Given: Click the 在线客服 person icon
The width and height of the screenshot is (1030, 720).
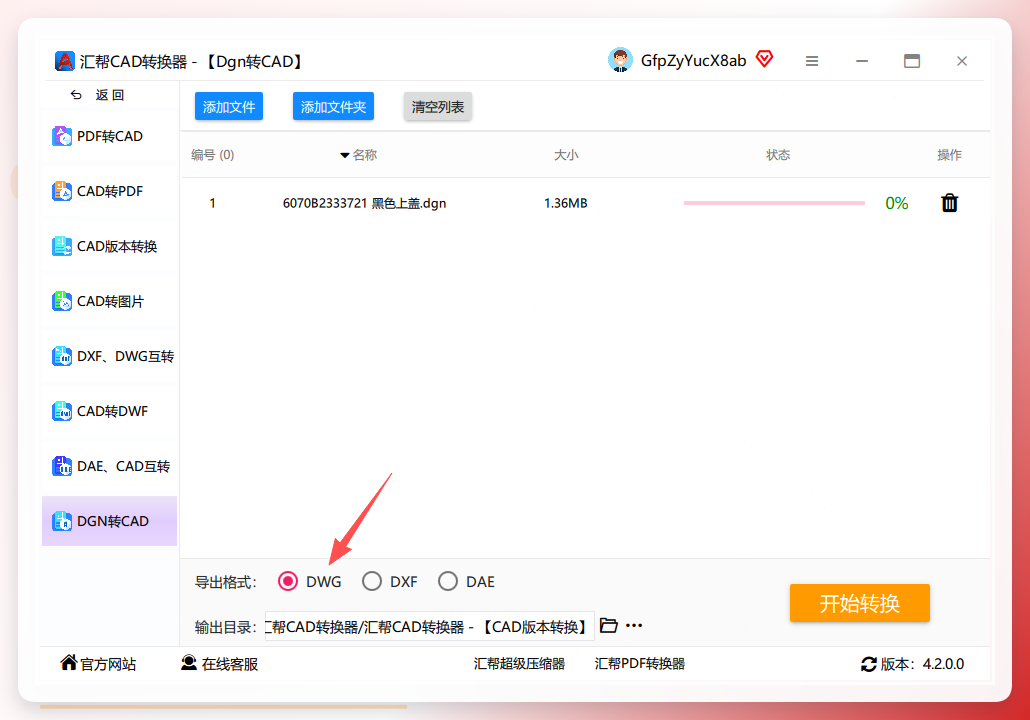Looking at the screenshot, I should coord(189,663).
